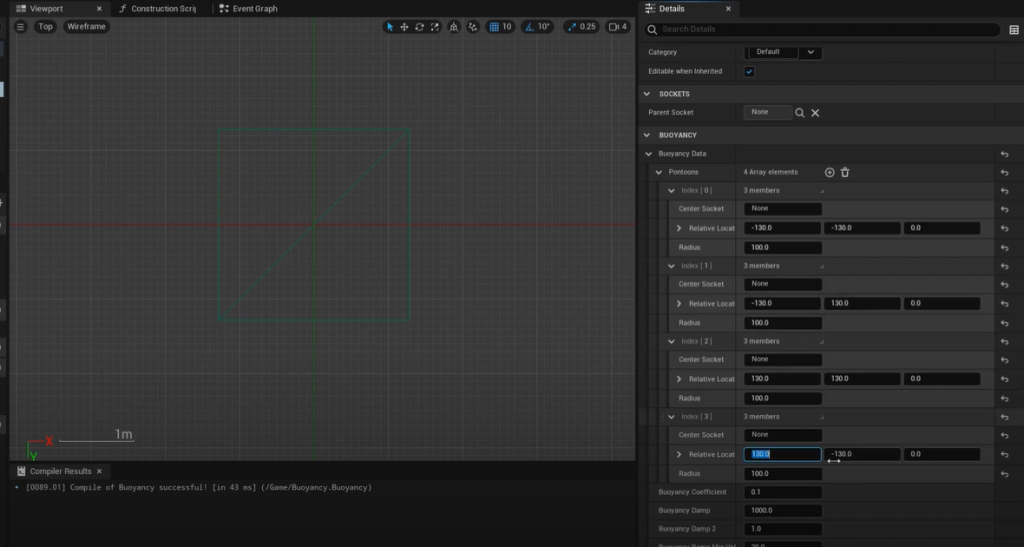The height and width of the screenshot is (547, 1024).
Task: Click Index 2 Relative Location X field
Action: pos(782,379)
